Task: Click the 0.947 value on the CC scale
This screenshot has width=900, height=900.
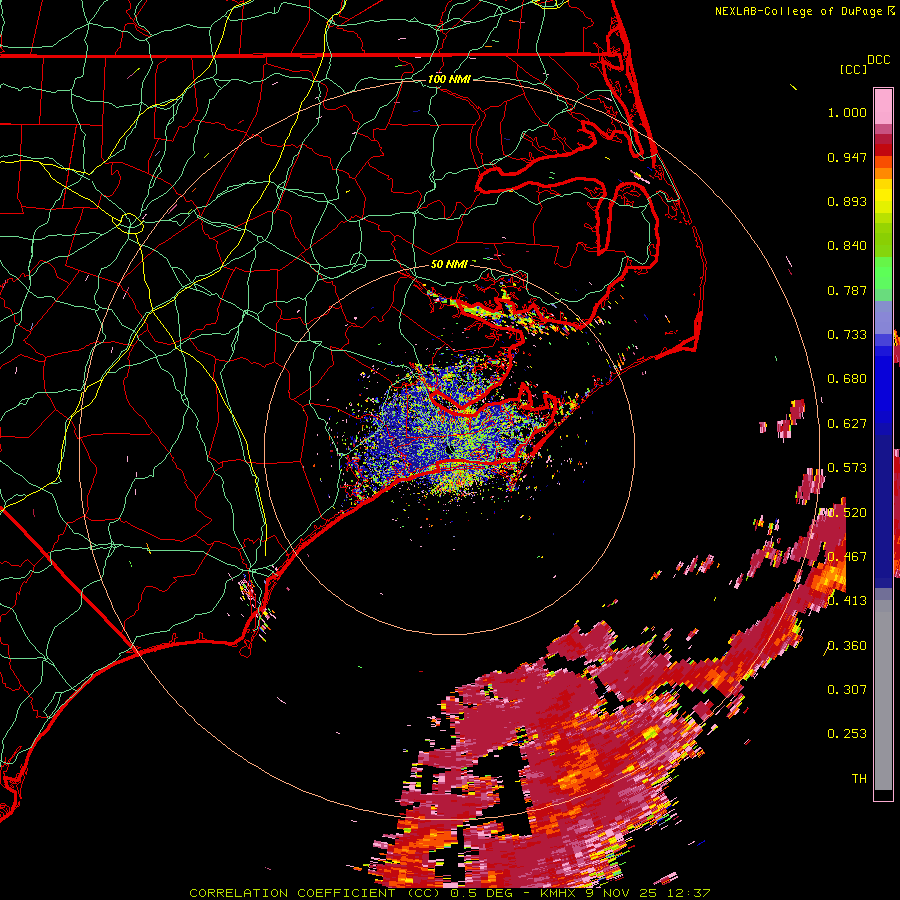Action: pyautogui.click(x=847, y=157)
